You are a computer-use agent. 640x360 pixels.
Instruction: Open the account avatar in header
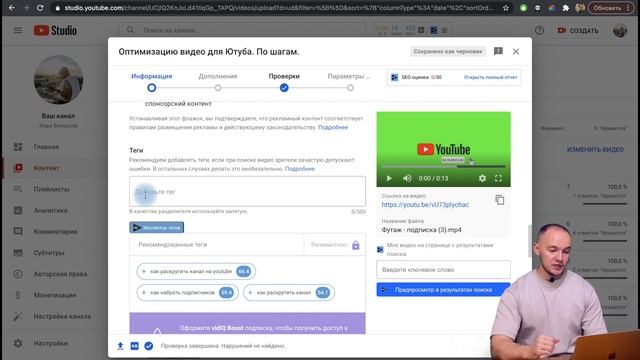620,30
